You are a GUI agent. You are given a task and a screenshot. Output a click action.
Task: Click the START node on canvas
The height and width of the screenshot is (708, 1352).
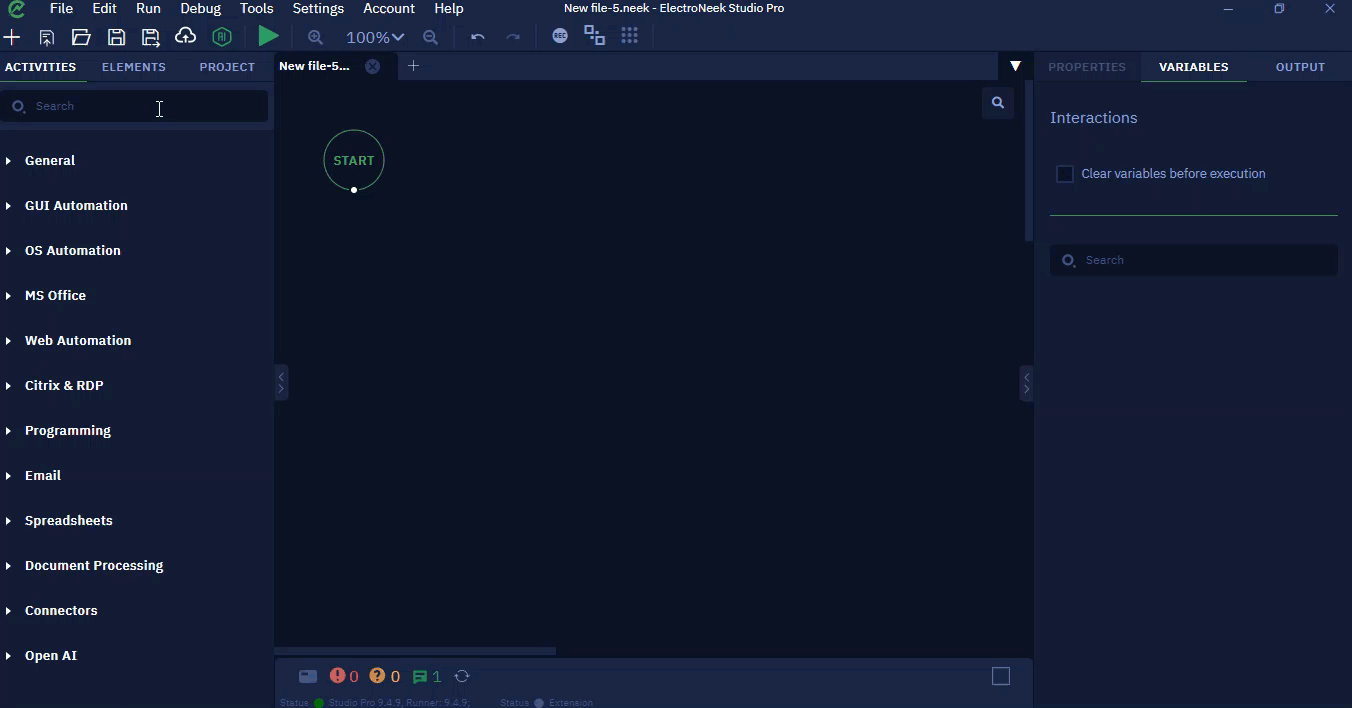(x=354, y=160)
